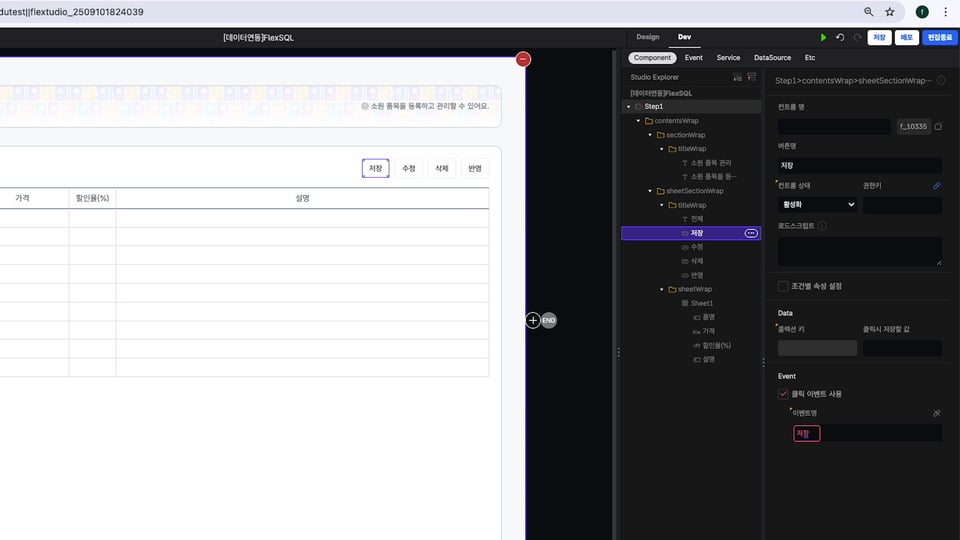
Task: Collapse the contentsWrap folder arrow
Action: click(639, 121)
